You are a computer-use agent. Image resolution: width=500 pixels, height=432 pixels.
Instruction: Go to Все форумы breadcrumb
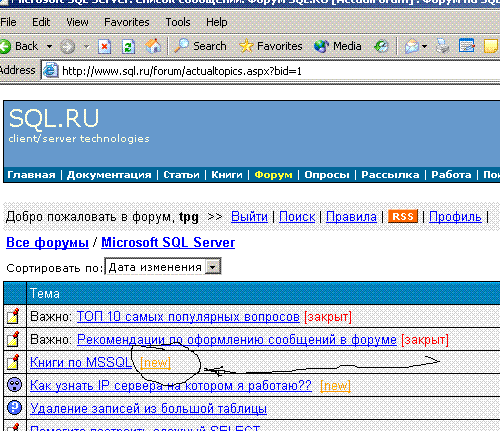tap(47, 242)
